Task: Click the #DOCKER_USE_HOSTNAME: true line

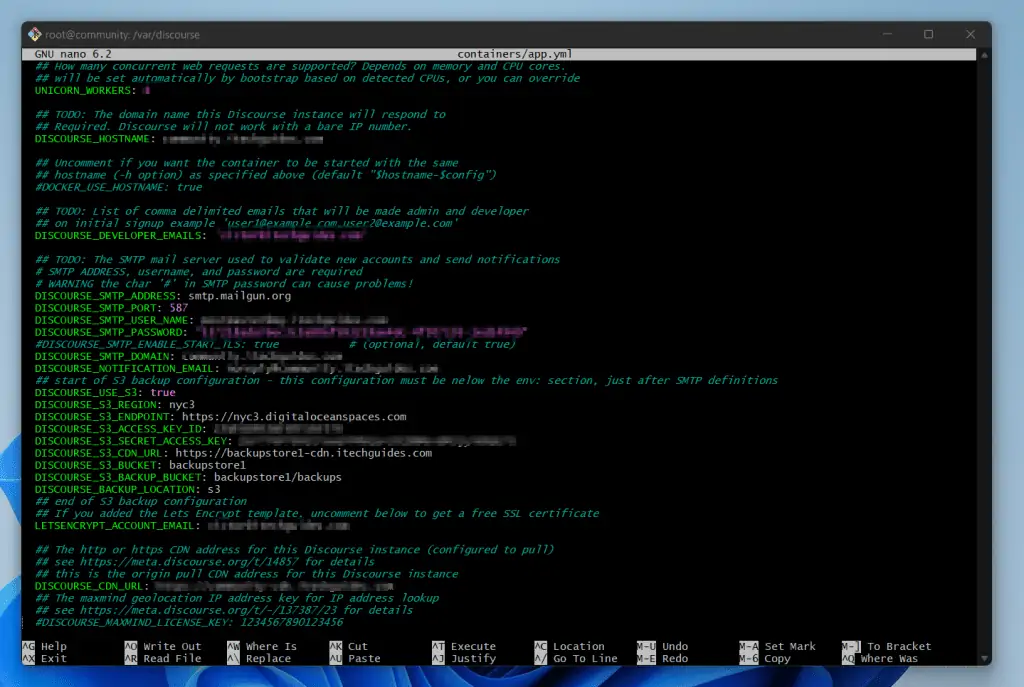Action: click(x=118, y=187)
